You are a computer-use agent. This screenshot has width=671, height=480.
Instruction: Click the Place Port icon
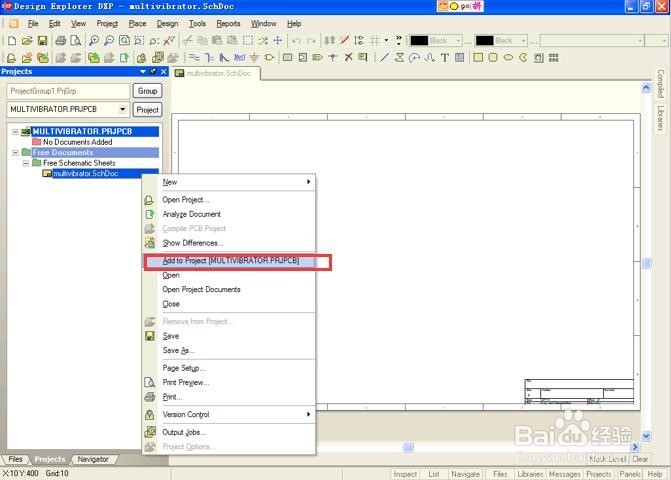point(318,57)
